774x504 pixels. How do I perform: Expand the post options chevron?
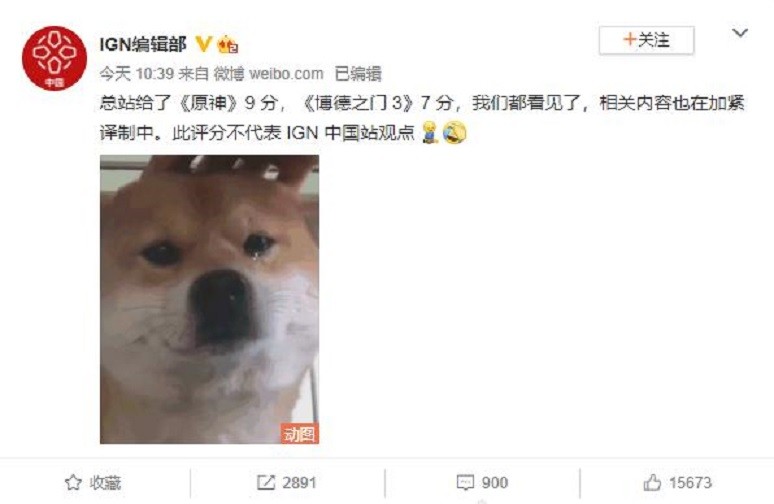point(739,33)
